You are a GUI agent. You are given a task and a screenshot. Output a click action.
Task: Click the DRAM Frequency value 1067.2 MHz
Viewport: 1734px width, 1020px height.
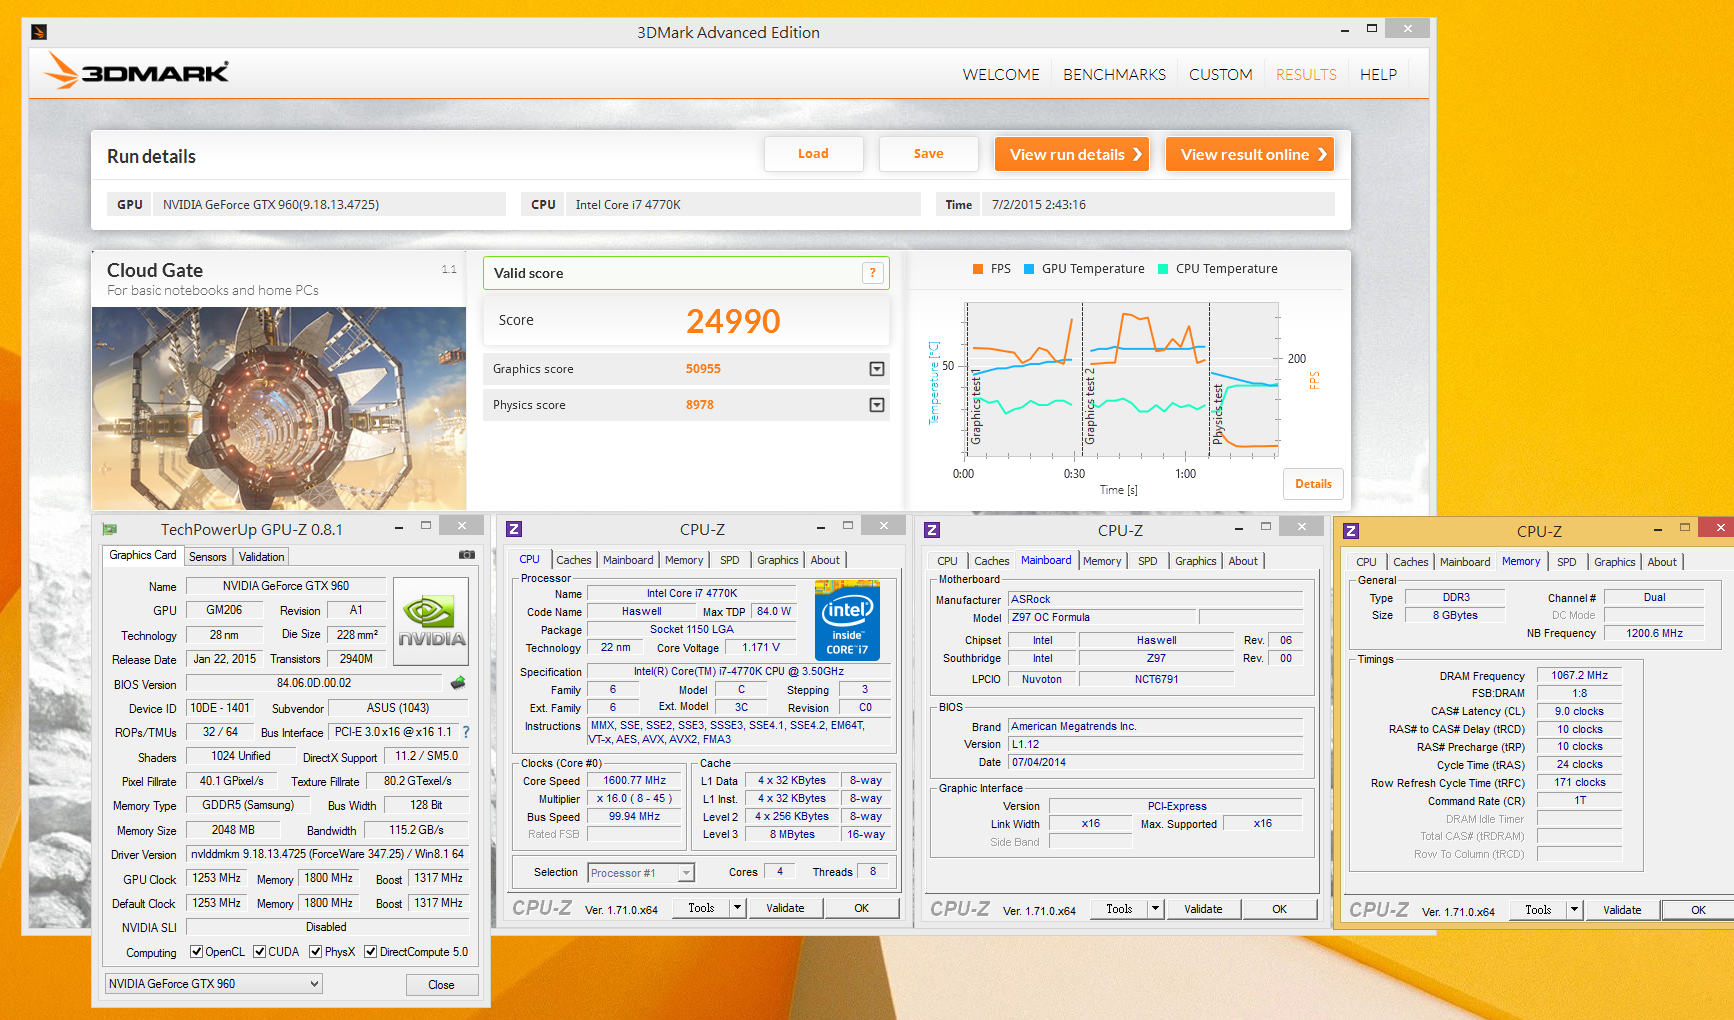(1579, 676)
